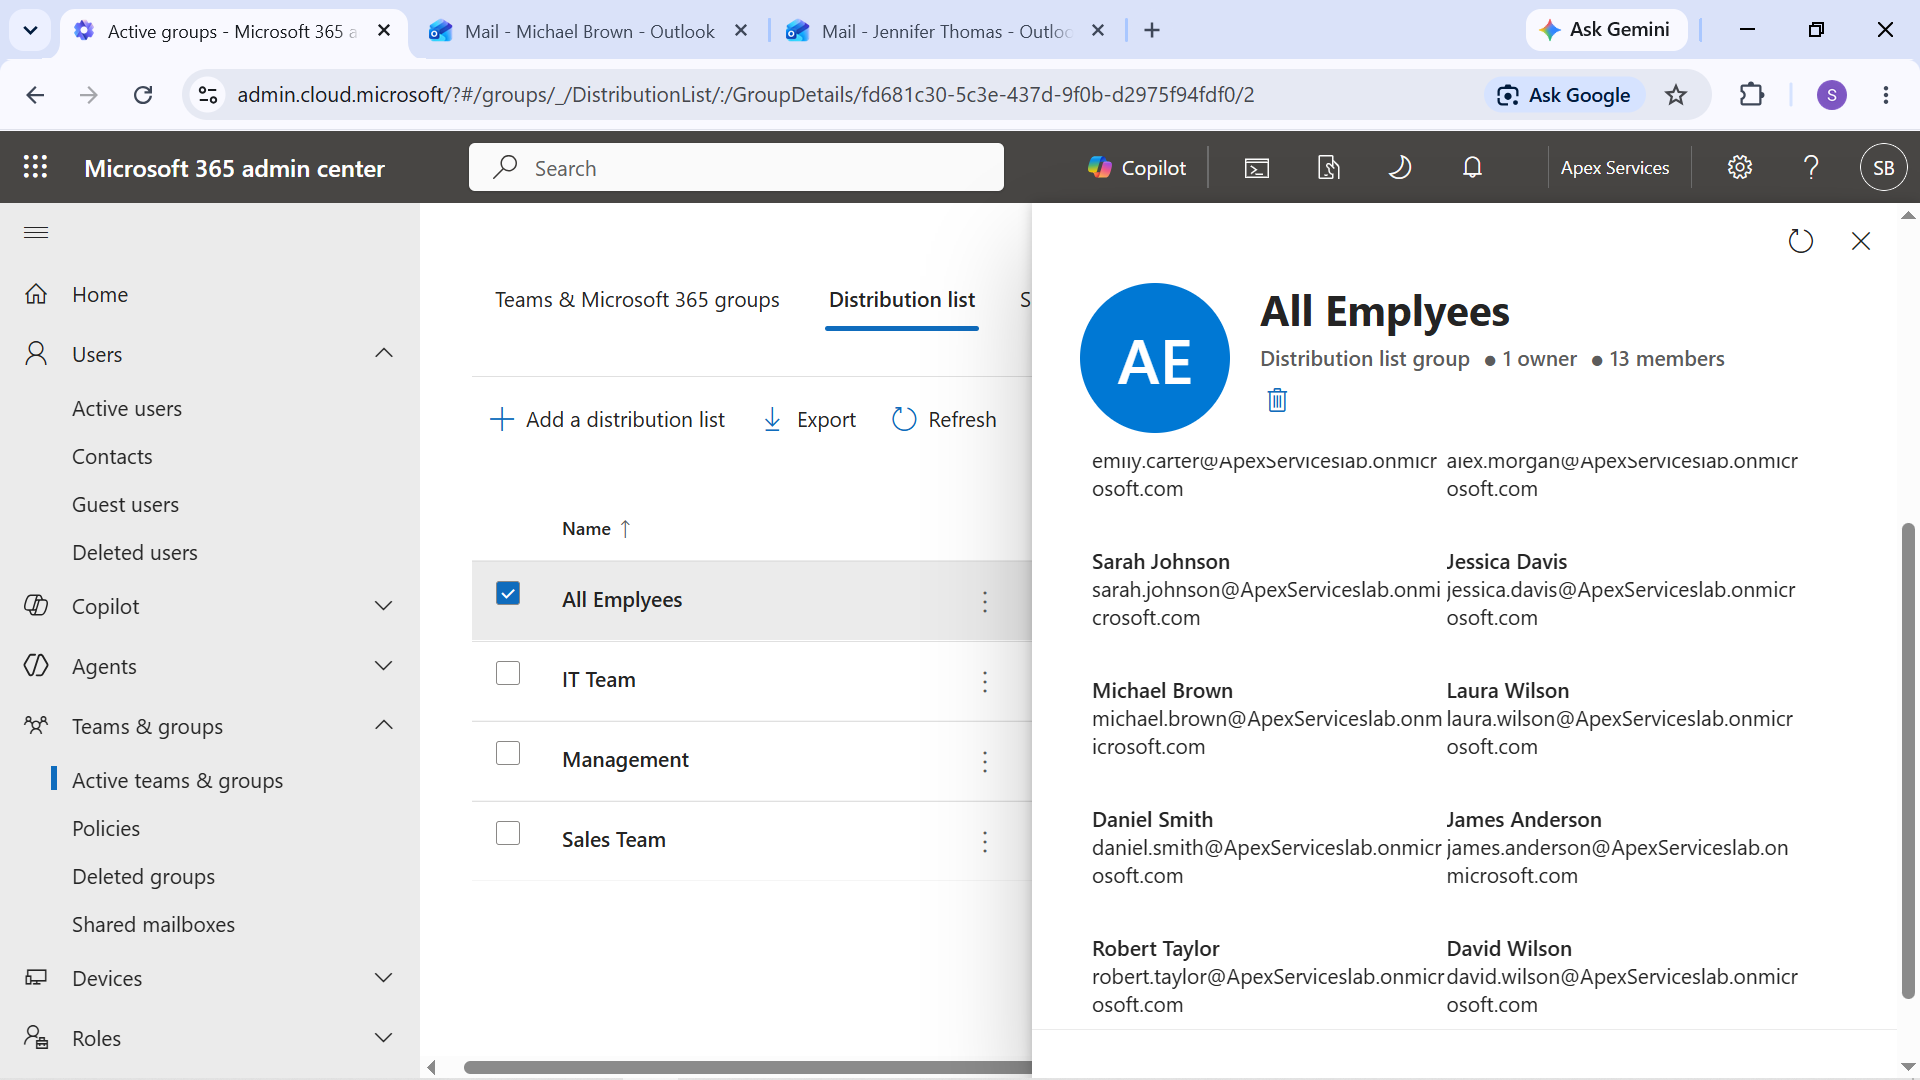
Task: Open the tab search dropdown arrow
Action: [x=30, y=31]
